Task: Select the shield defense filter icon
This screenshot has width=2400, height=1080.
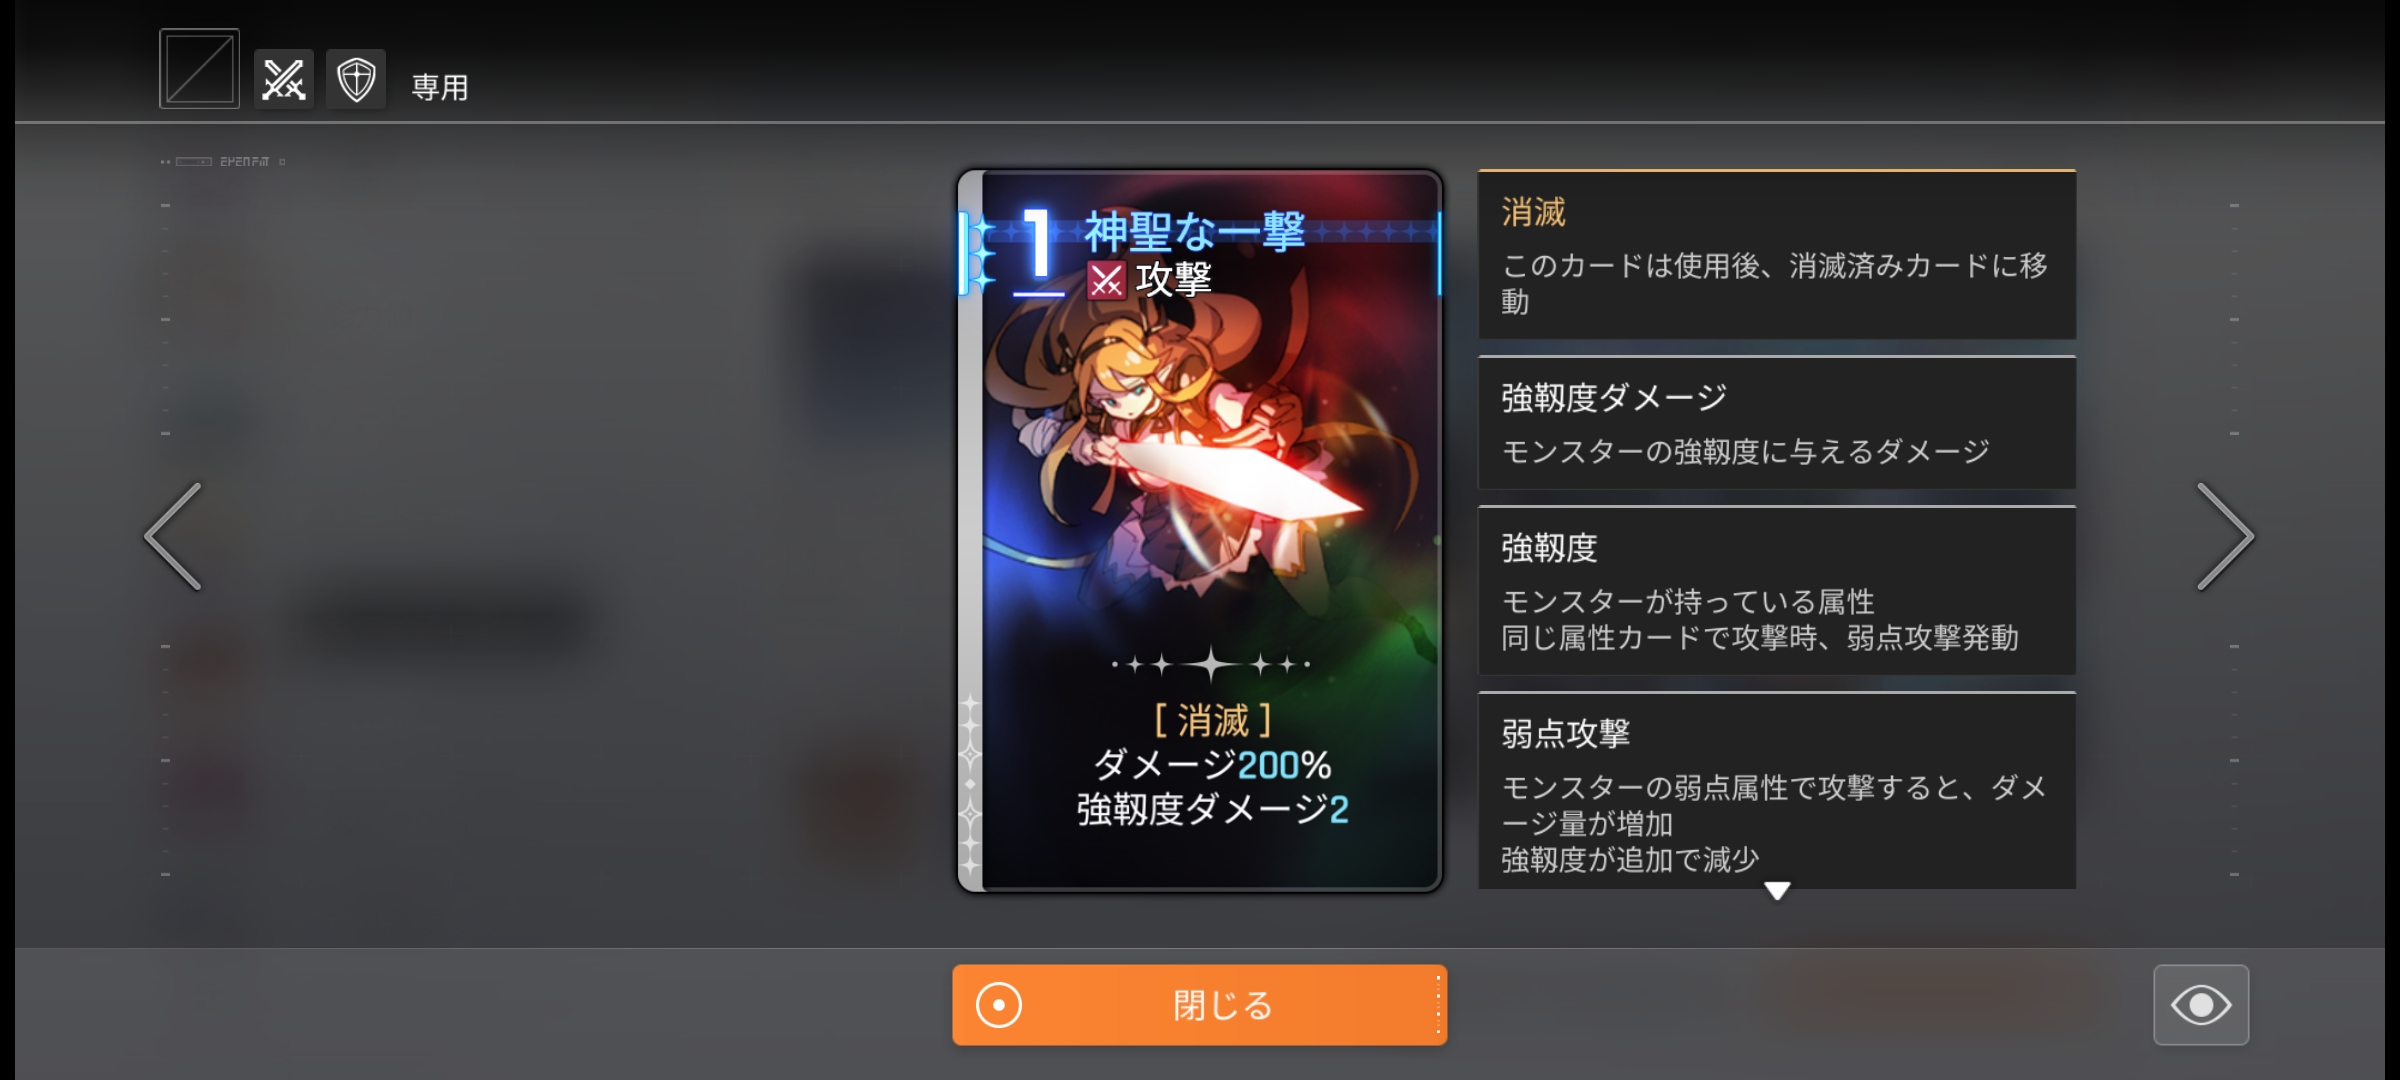Action: [356, 79]
